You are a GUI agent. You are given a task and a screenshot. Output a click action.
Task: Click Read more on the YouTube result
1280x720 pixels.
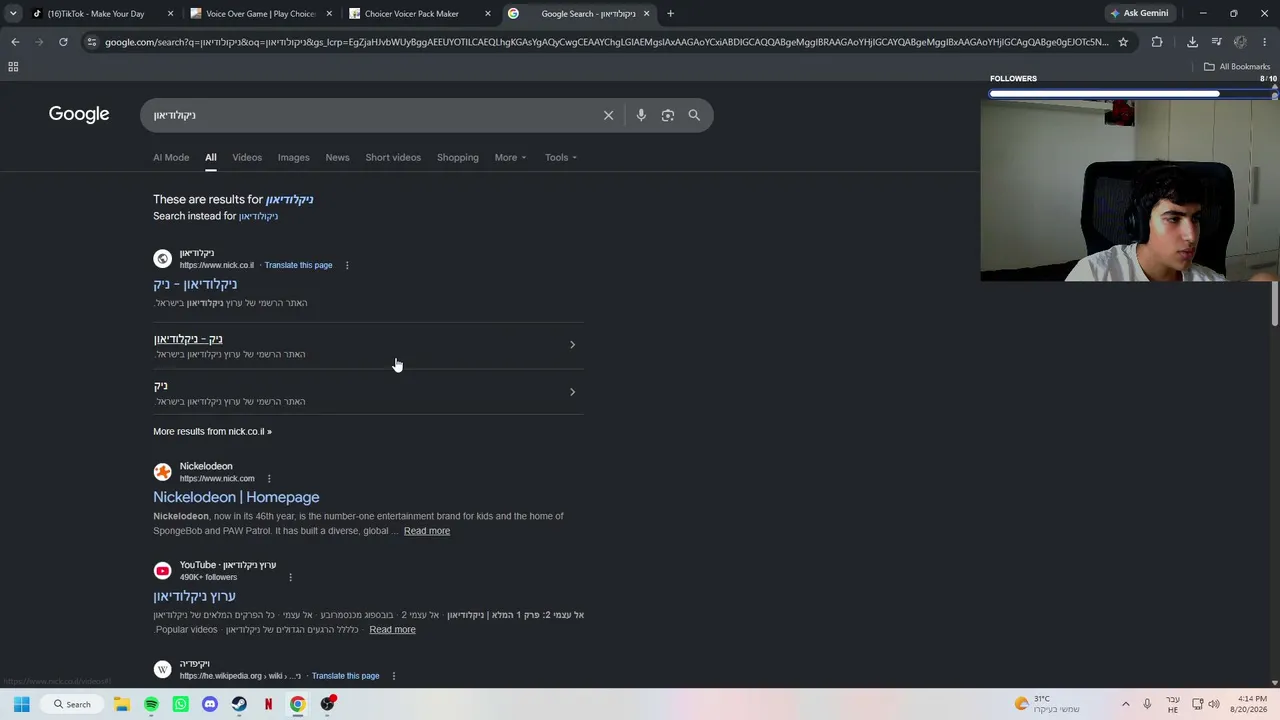point(392,630)
